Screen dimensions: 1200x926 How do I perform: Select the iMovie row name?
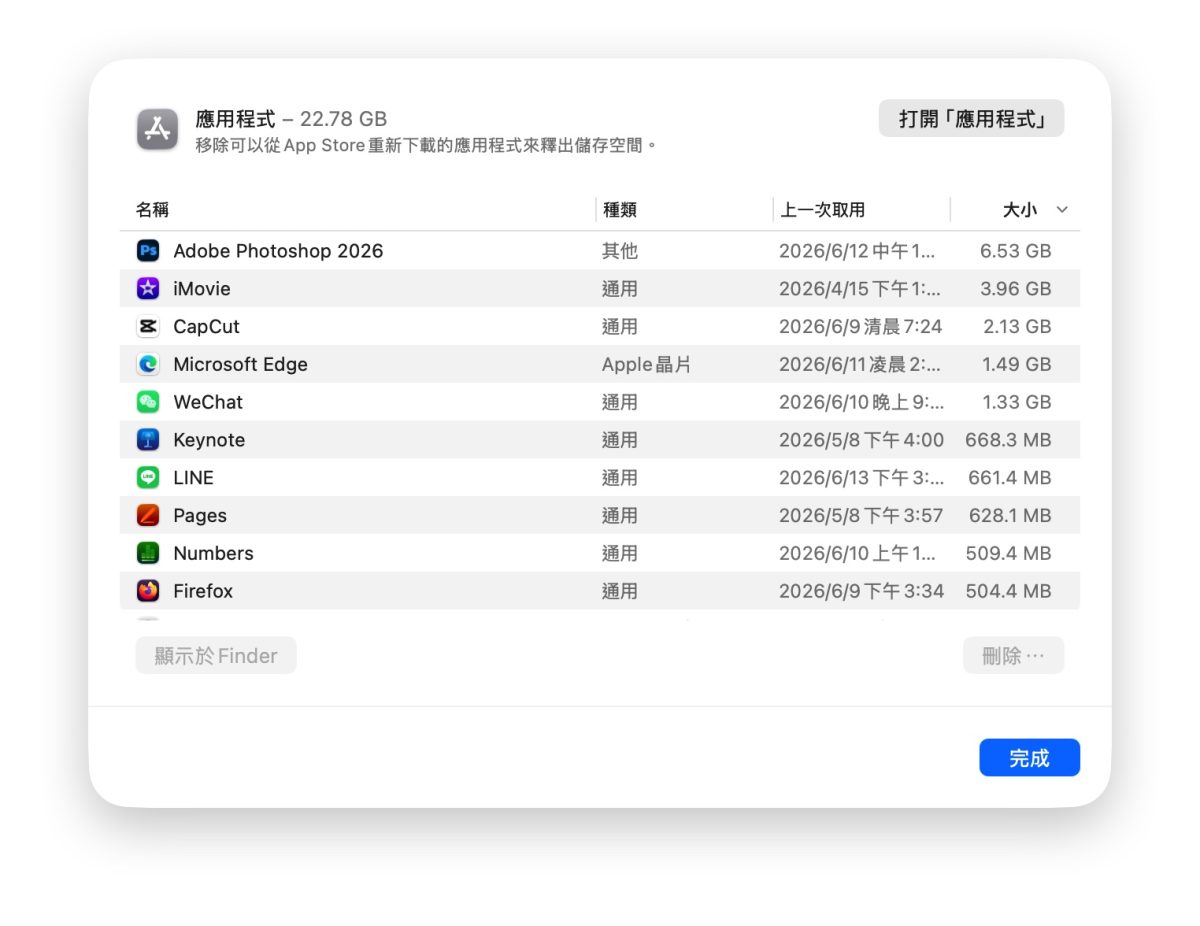(x=202, y=289)
